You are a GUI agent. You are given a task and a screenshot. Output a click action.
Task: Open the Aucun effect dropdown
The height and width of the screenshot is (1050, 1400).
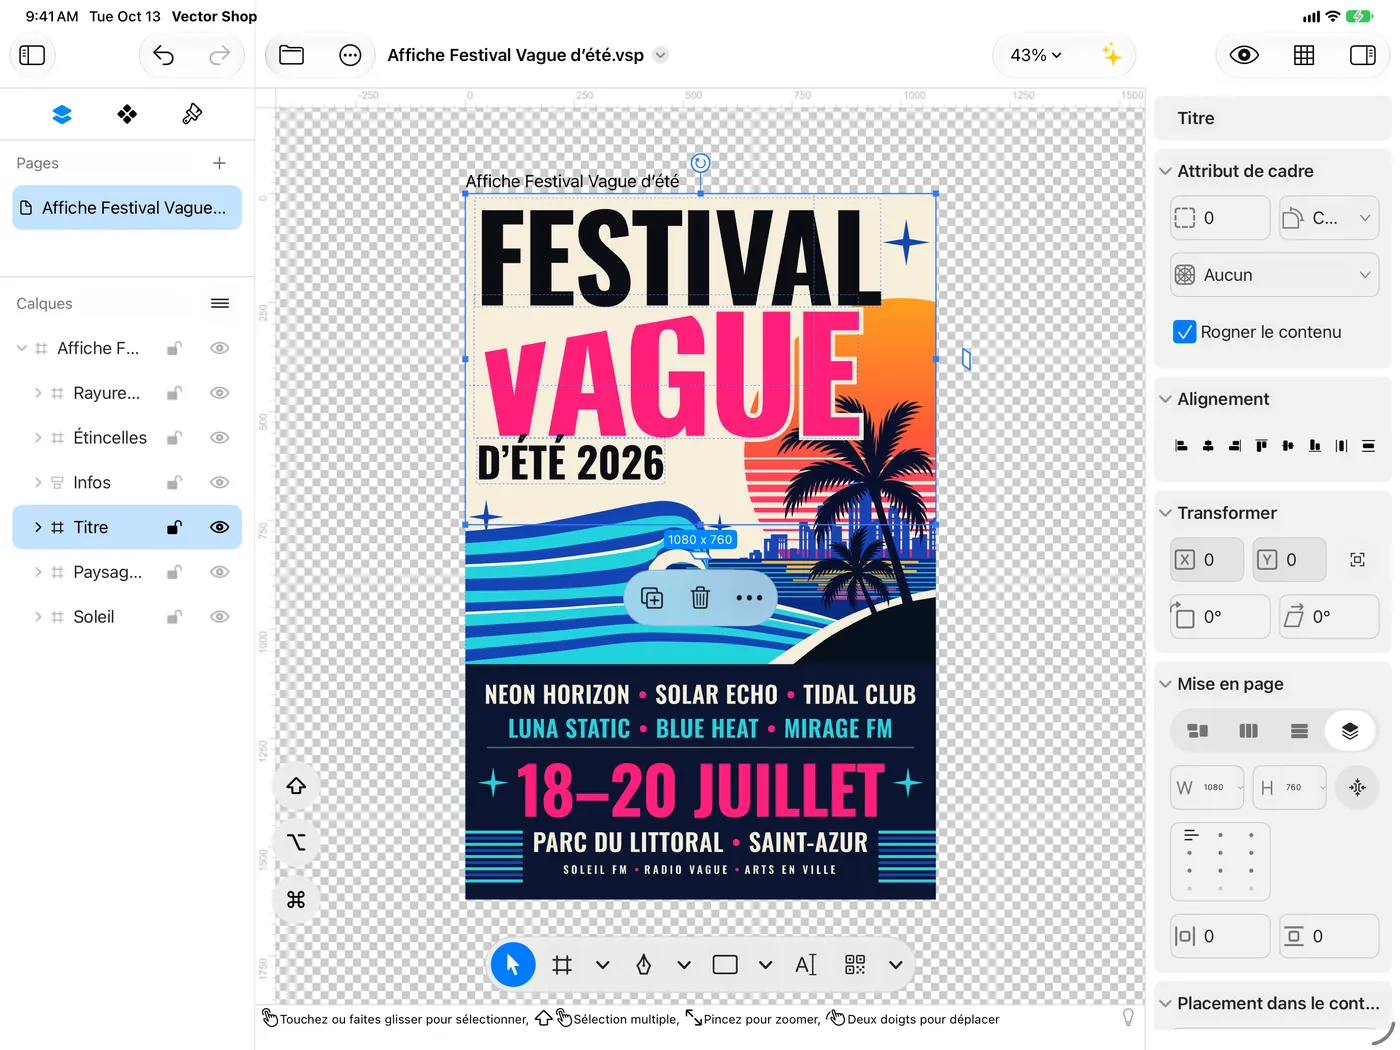coord(1275,275)
